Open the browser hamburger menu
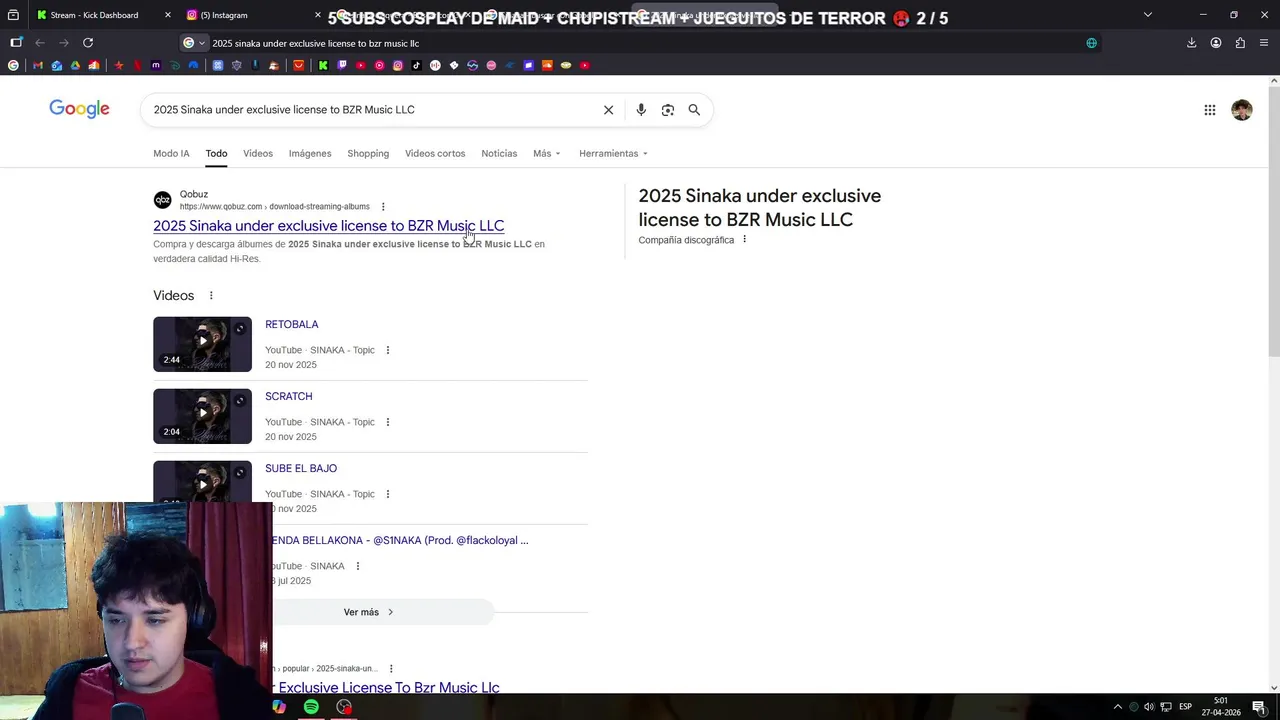This screenshot has height=720, width=1280. pyautogui.click(x=1264, y=43)
